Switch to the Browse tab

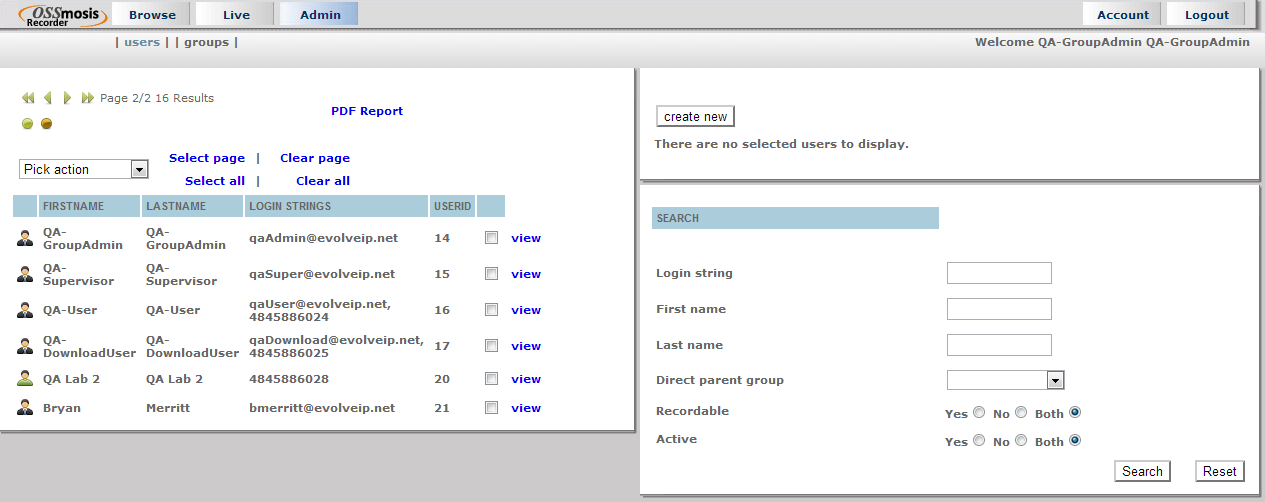coord(151,14)
